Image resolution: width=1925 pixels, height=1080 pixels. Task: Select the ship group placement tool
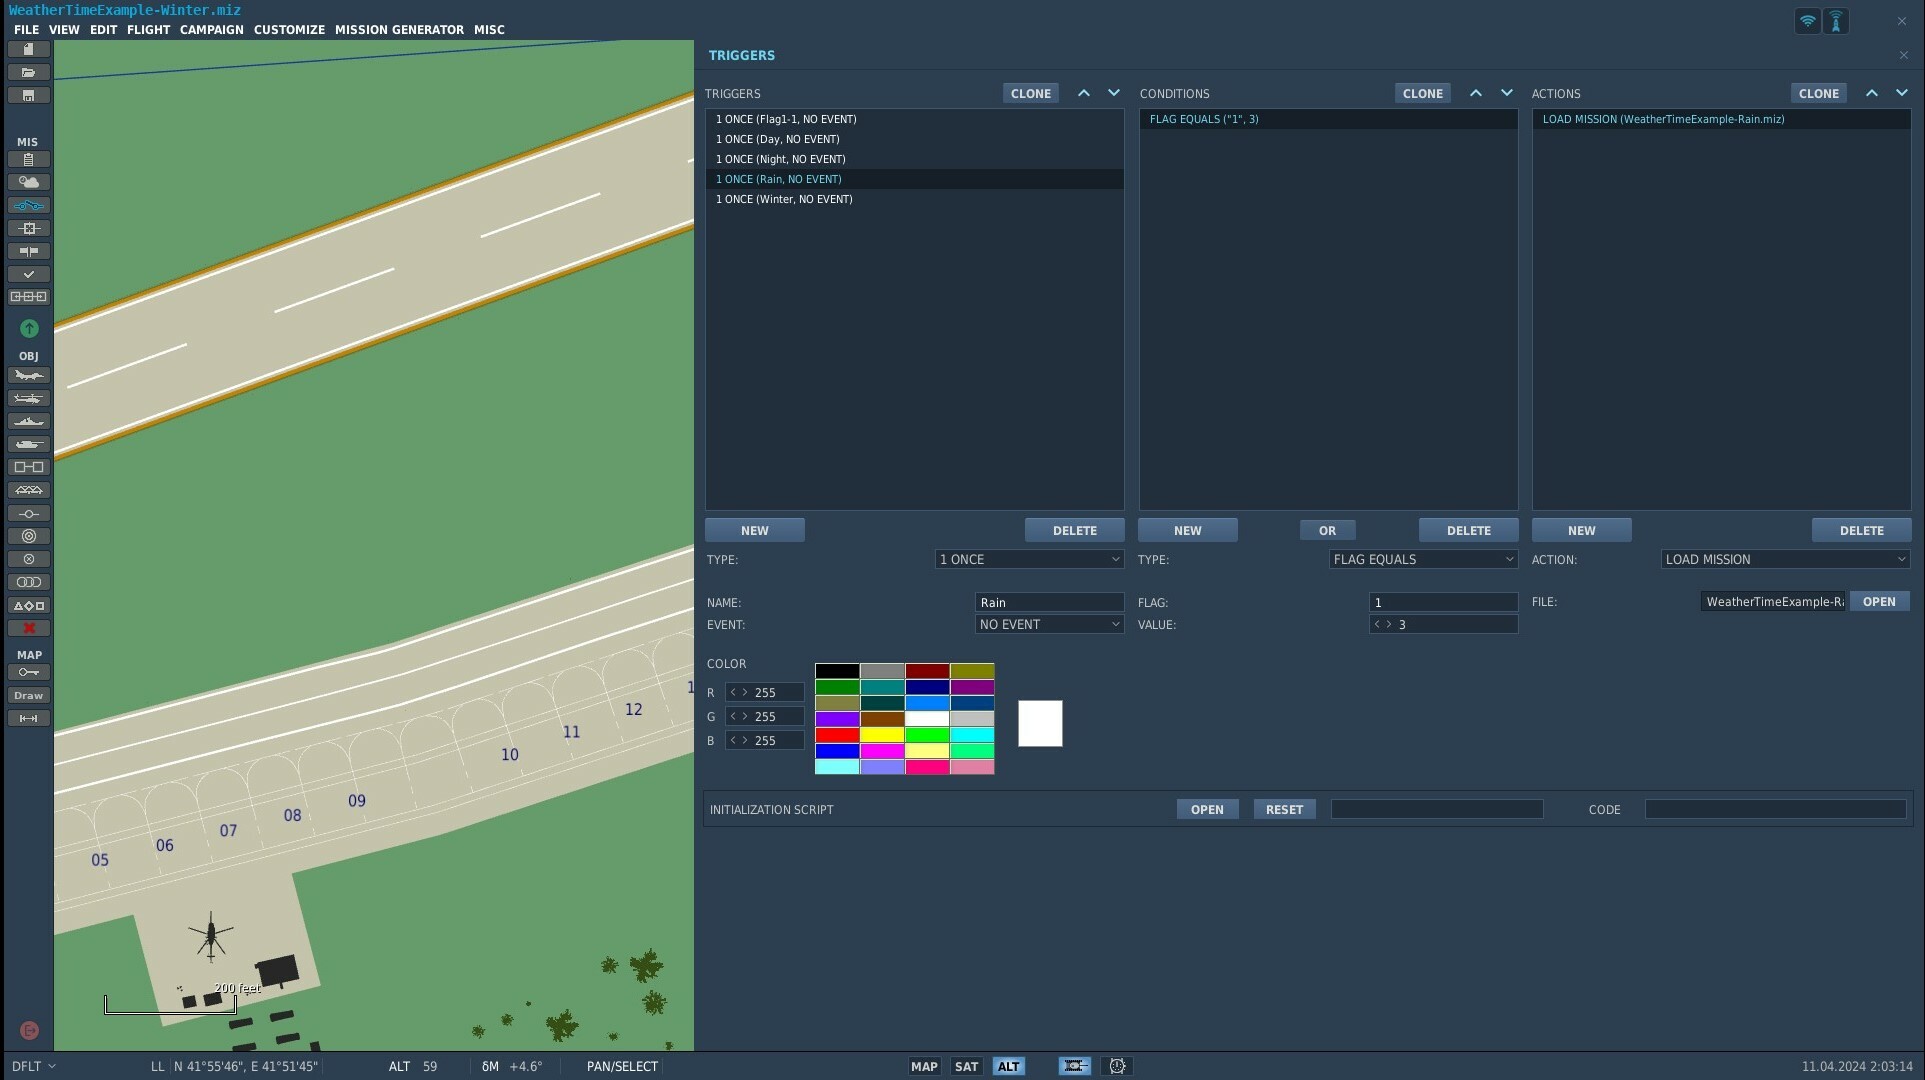click(28, 422)
